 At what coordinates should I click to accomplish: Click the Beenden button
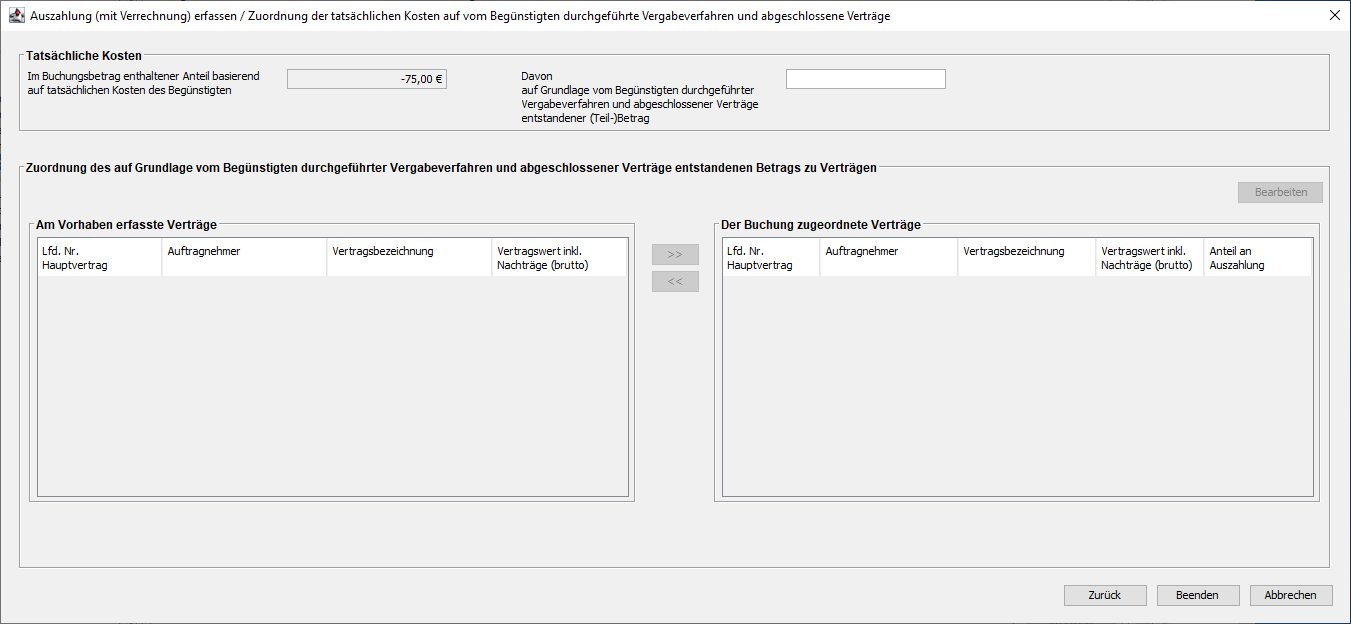pos(1197,595)
